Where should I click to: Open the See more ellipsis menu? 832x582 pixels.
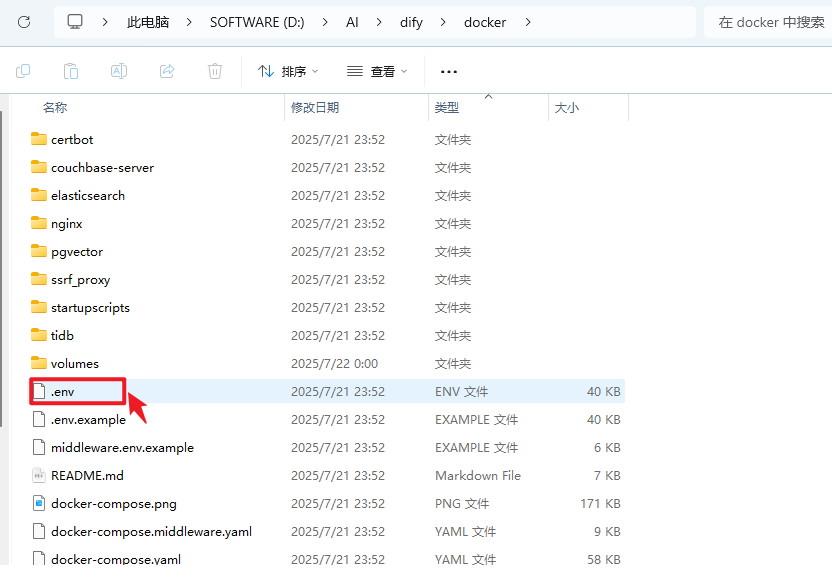tap(448, 71)
